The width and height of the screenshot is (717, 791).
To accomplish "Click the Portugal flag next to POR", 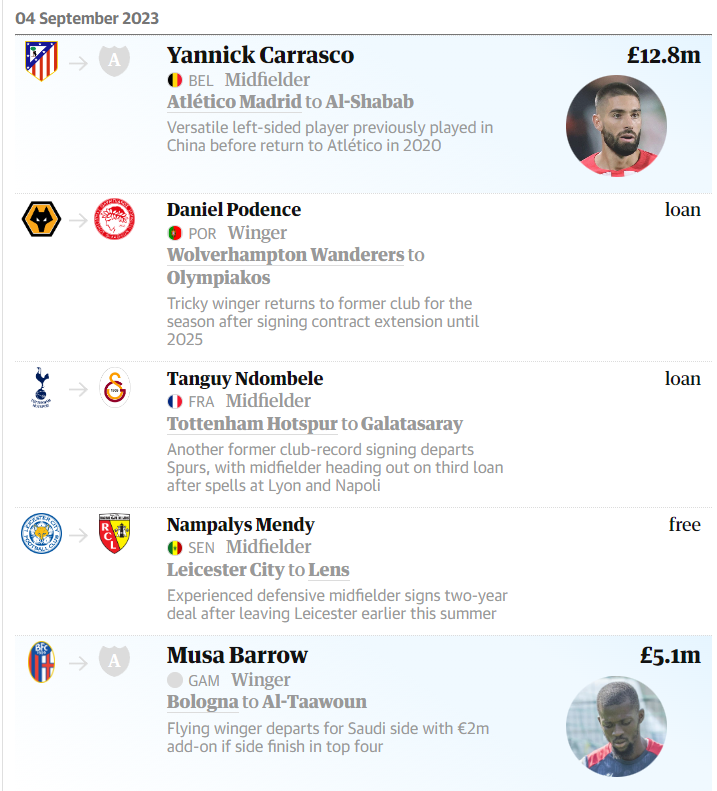I will [x=174, y=233].
